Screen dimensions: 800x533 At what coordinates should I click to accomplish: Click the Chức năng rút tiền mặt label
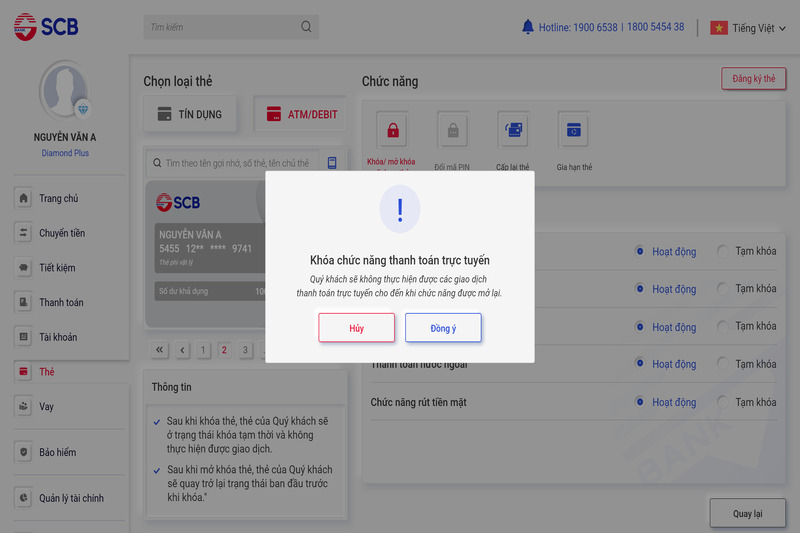click(x=418, y=402)
